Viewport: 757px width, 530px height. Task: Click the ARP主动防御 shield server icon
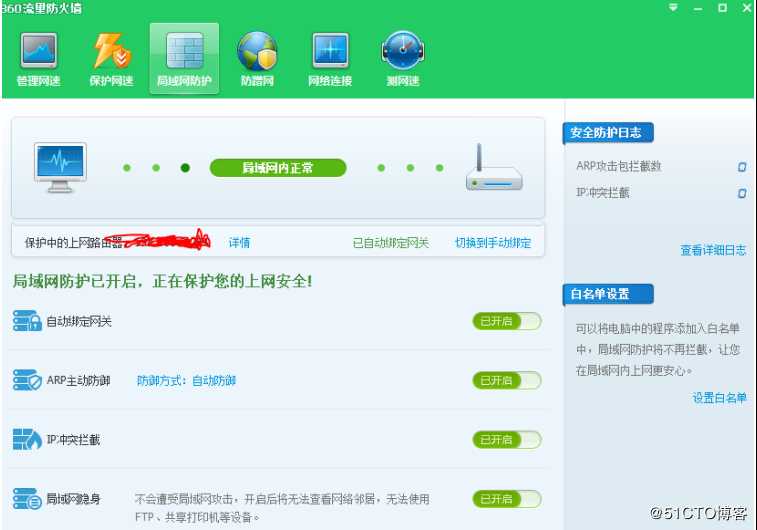tap(27, 380)
